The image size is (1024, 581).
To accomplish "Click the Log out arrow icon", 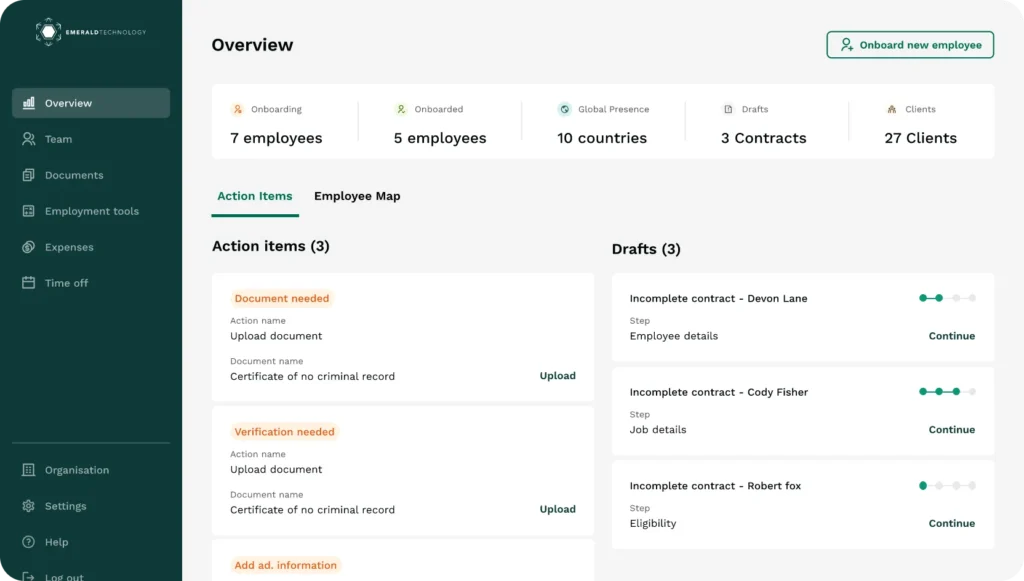I will pyautogui.click(x=29, y=576).
